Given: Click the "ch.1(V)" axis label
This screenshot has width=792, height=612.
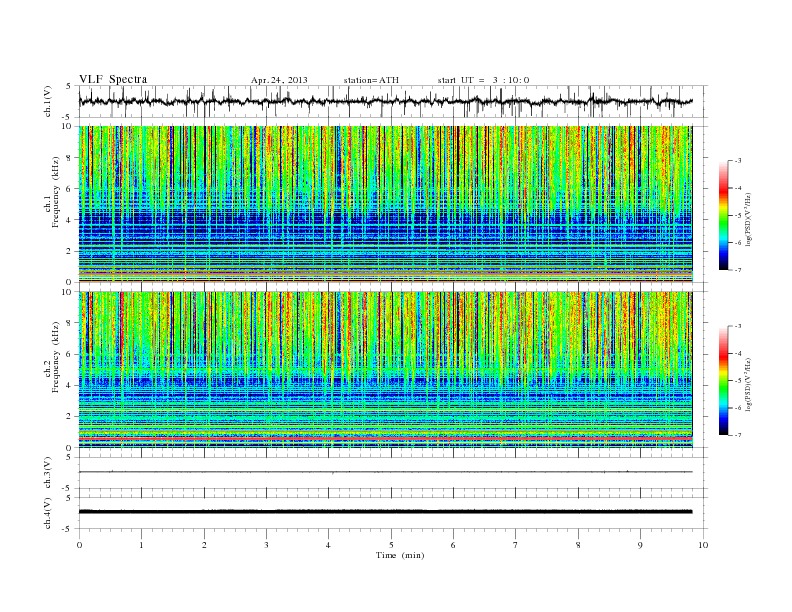Looking at the screenshot, I should [48, 101].
